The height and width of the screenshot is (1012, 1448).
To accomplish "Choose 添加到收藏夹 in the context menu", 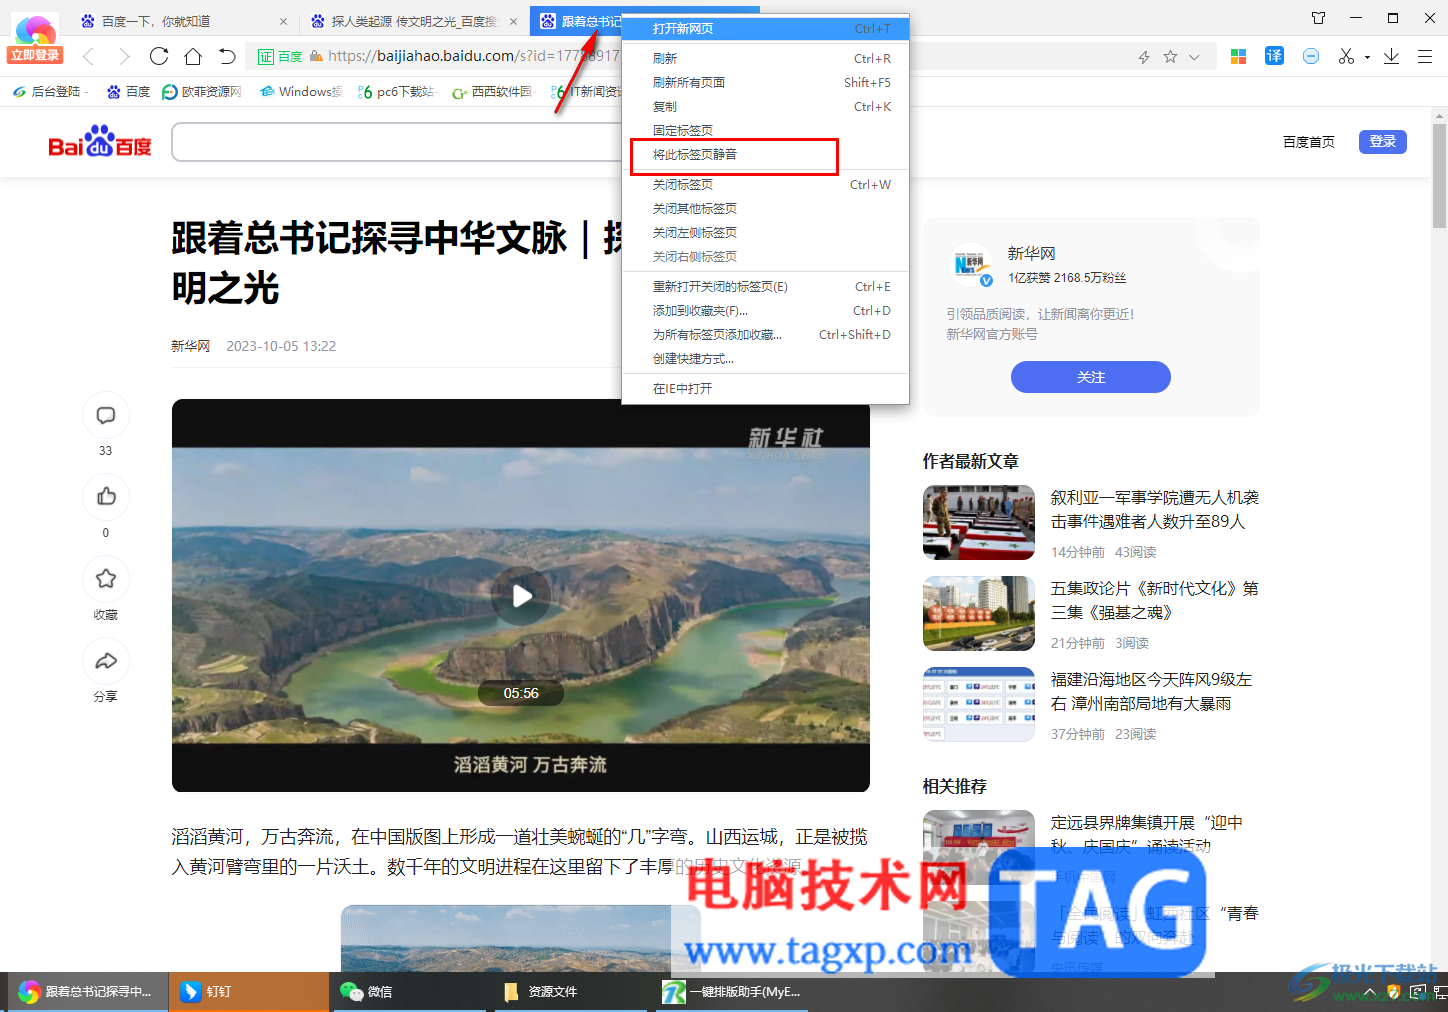I will [x=765, y=311].
